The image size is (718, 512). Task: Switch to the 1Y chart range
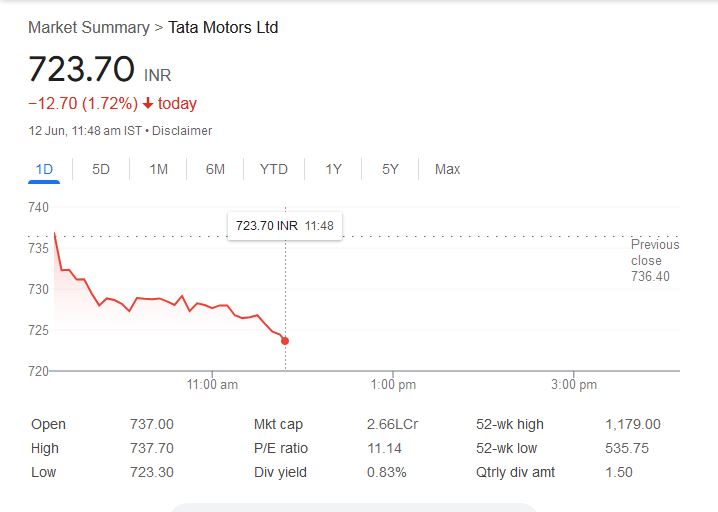tap(333, 169)
